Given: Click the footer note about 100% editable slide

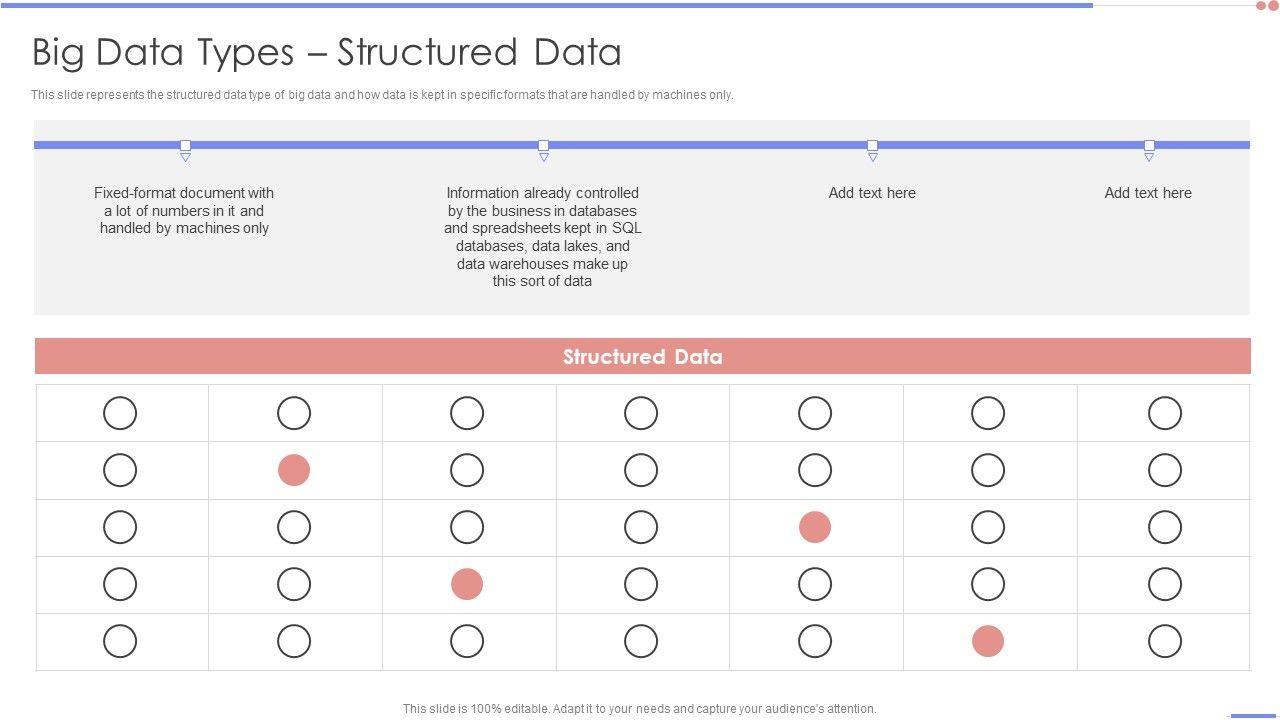Looking at the screenshot, I should coord(640,709).
